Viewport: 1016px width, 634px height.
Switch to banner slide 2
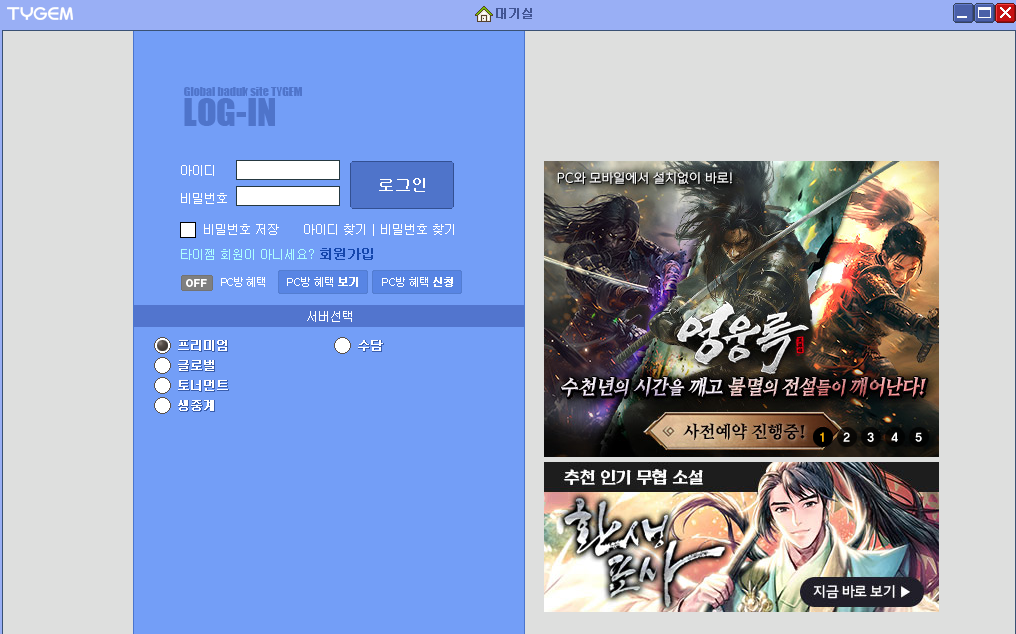[846, 437]
